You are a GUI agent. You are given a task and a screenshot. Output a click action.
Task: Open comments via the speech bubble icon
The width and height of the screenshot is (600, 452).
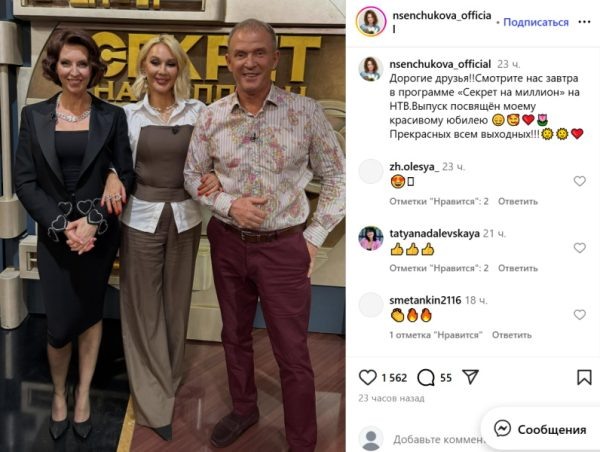pyautogui.click(x=426, y=378)
